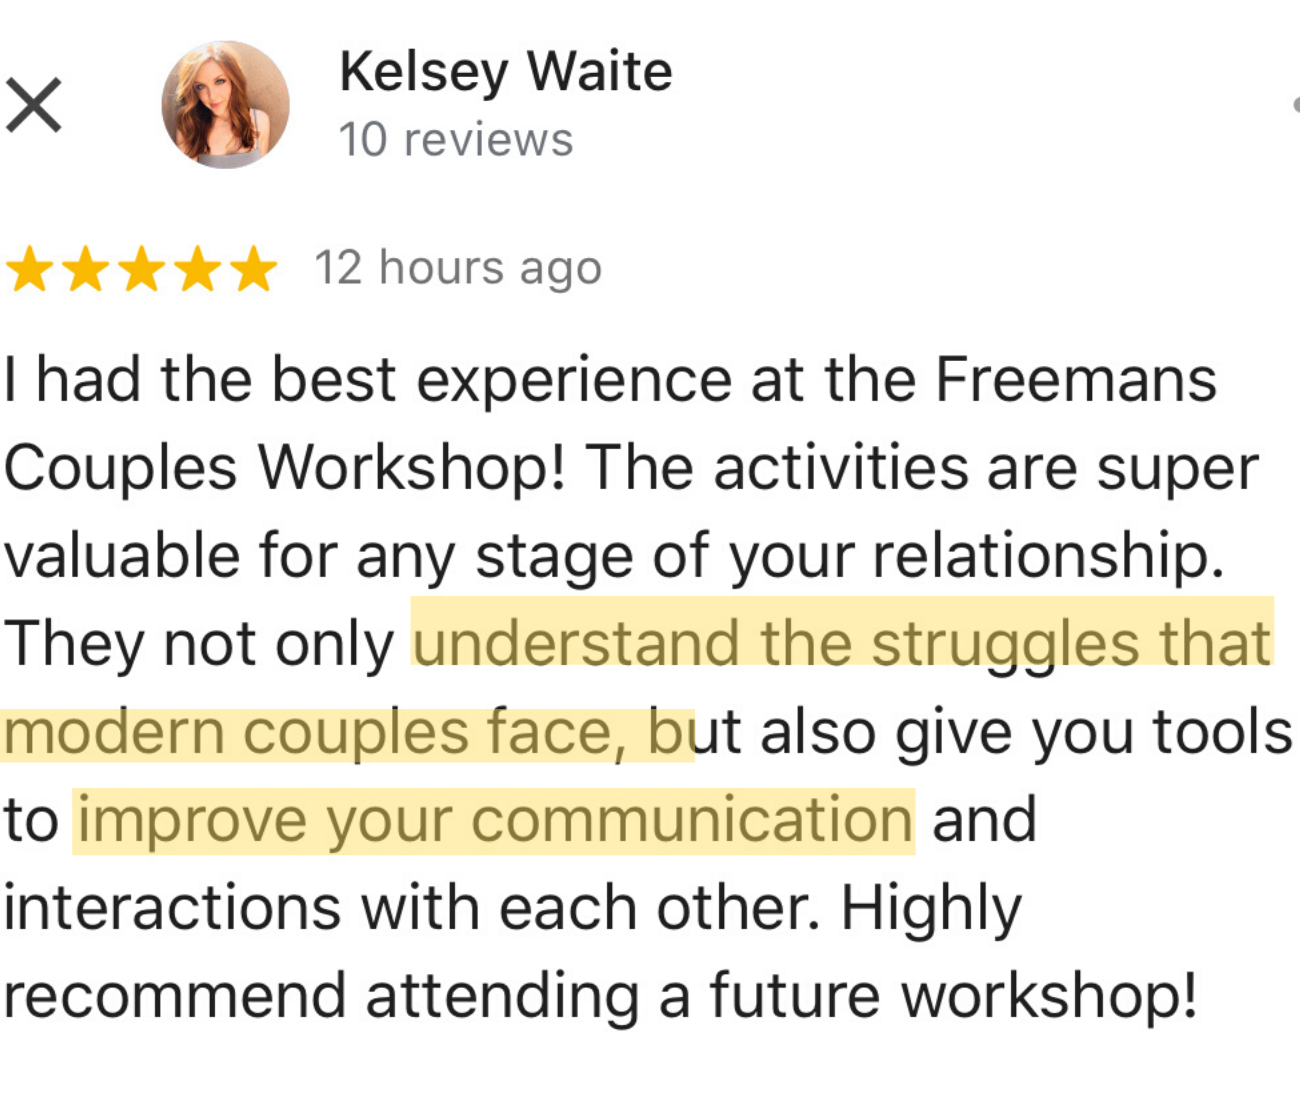
Task: Click the word "Highly" in the review
Action: (930, 909)
